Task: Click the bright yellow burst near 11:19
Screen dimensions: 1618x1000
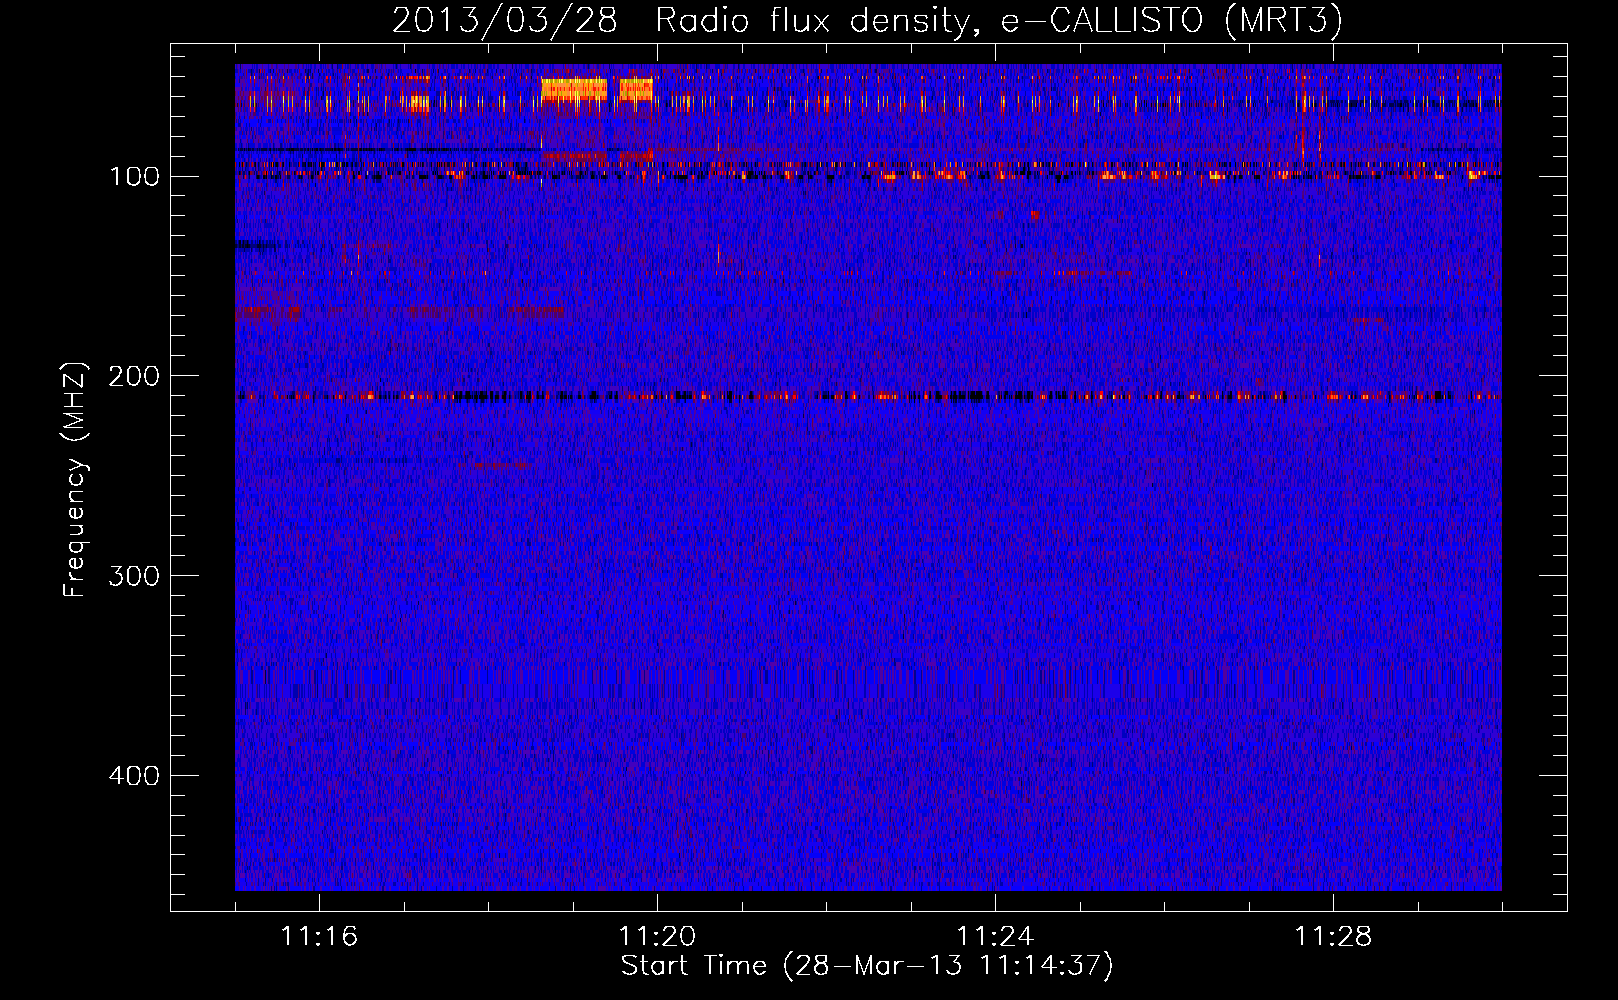Action: [574, 89]
